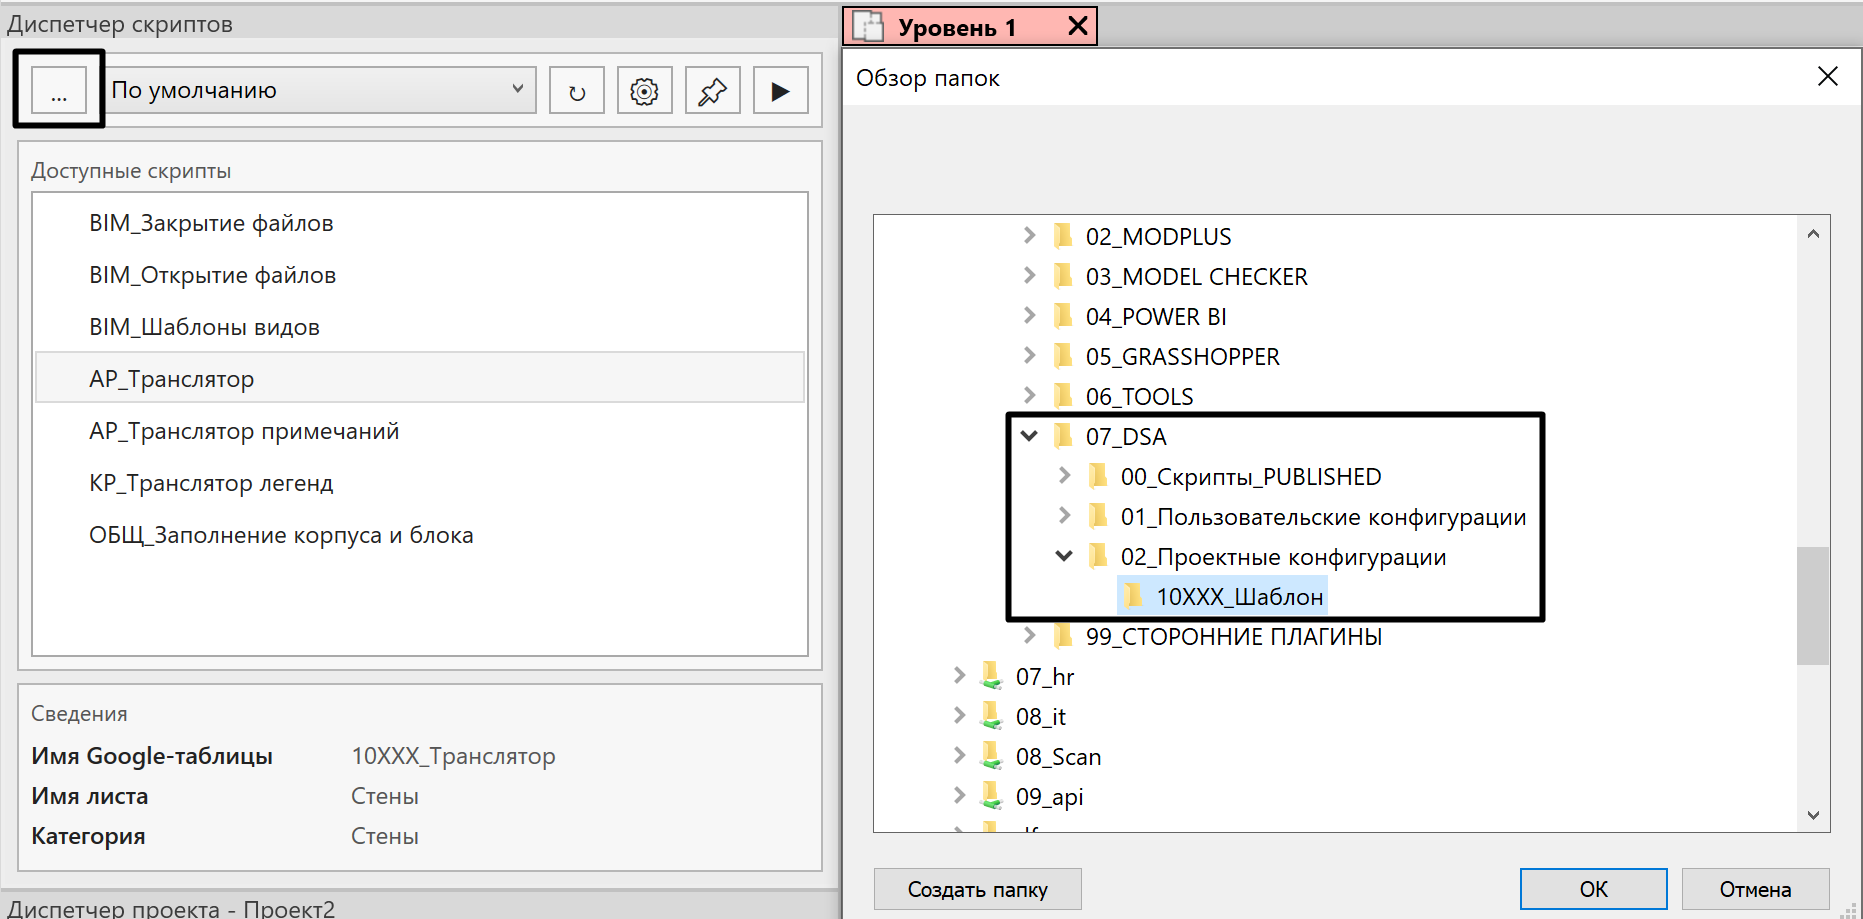Image resolution: width=1863 pixels, height=919 pixels.
Task: Select folder 04_POWER BI
Action: point(1156,317)
